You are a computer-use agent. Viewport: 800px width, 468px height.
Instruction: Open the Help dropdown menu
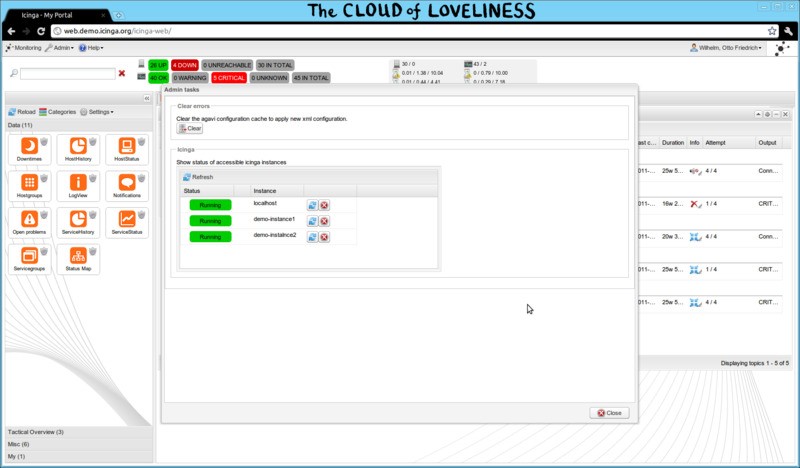pos(91,48)
